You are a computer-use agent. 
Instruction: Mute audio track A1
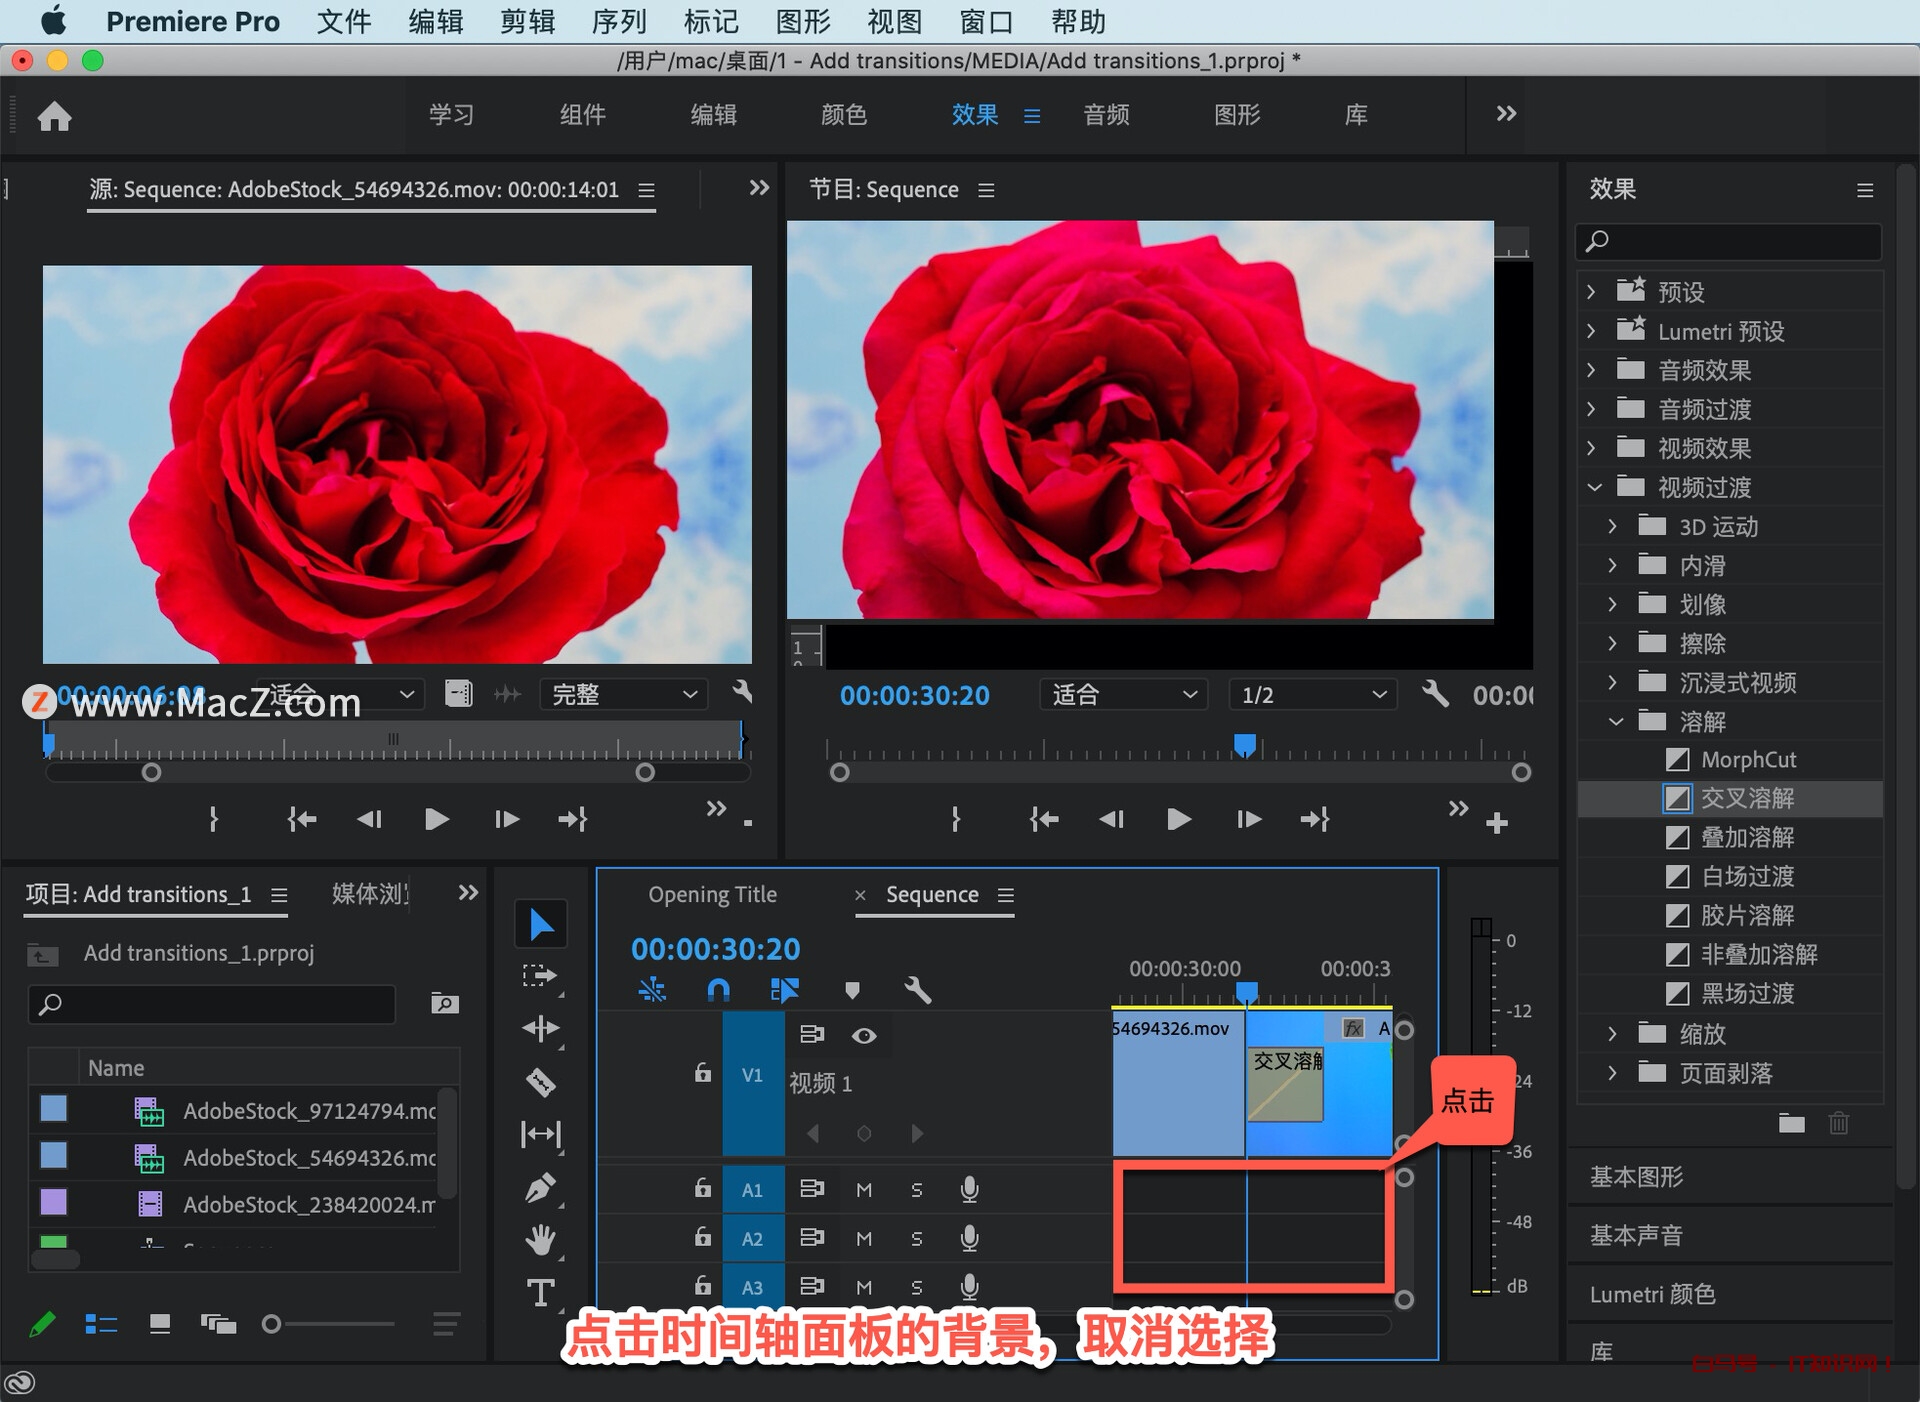864,1189
